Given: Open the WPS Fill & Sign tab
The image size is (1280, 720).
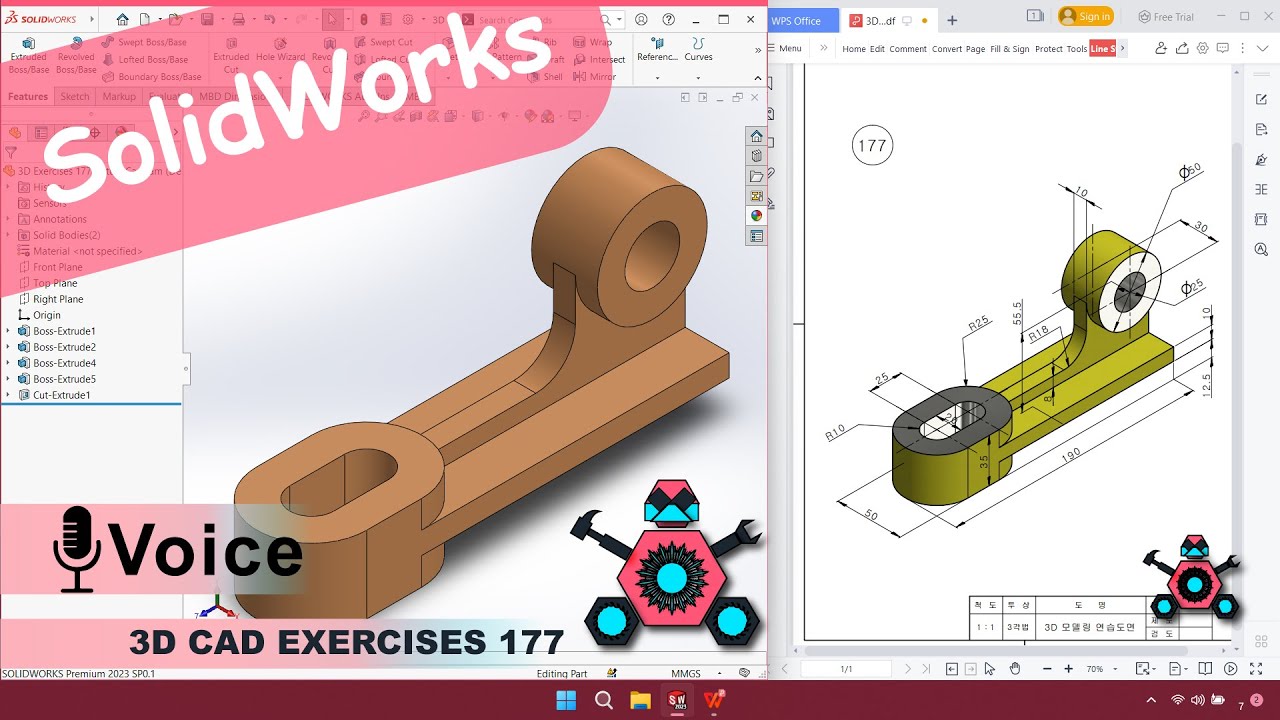Looking at the screenshot, I should 1009,48.
